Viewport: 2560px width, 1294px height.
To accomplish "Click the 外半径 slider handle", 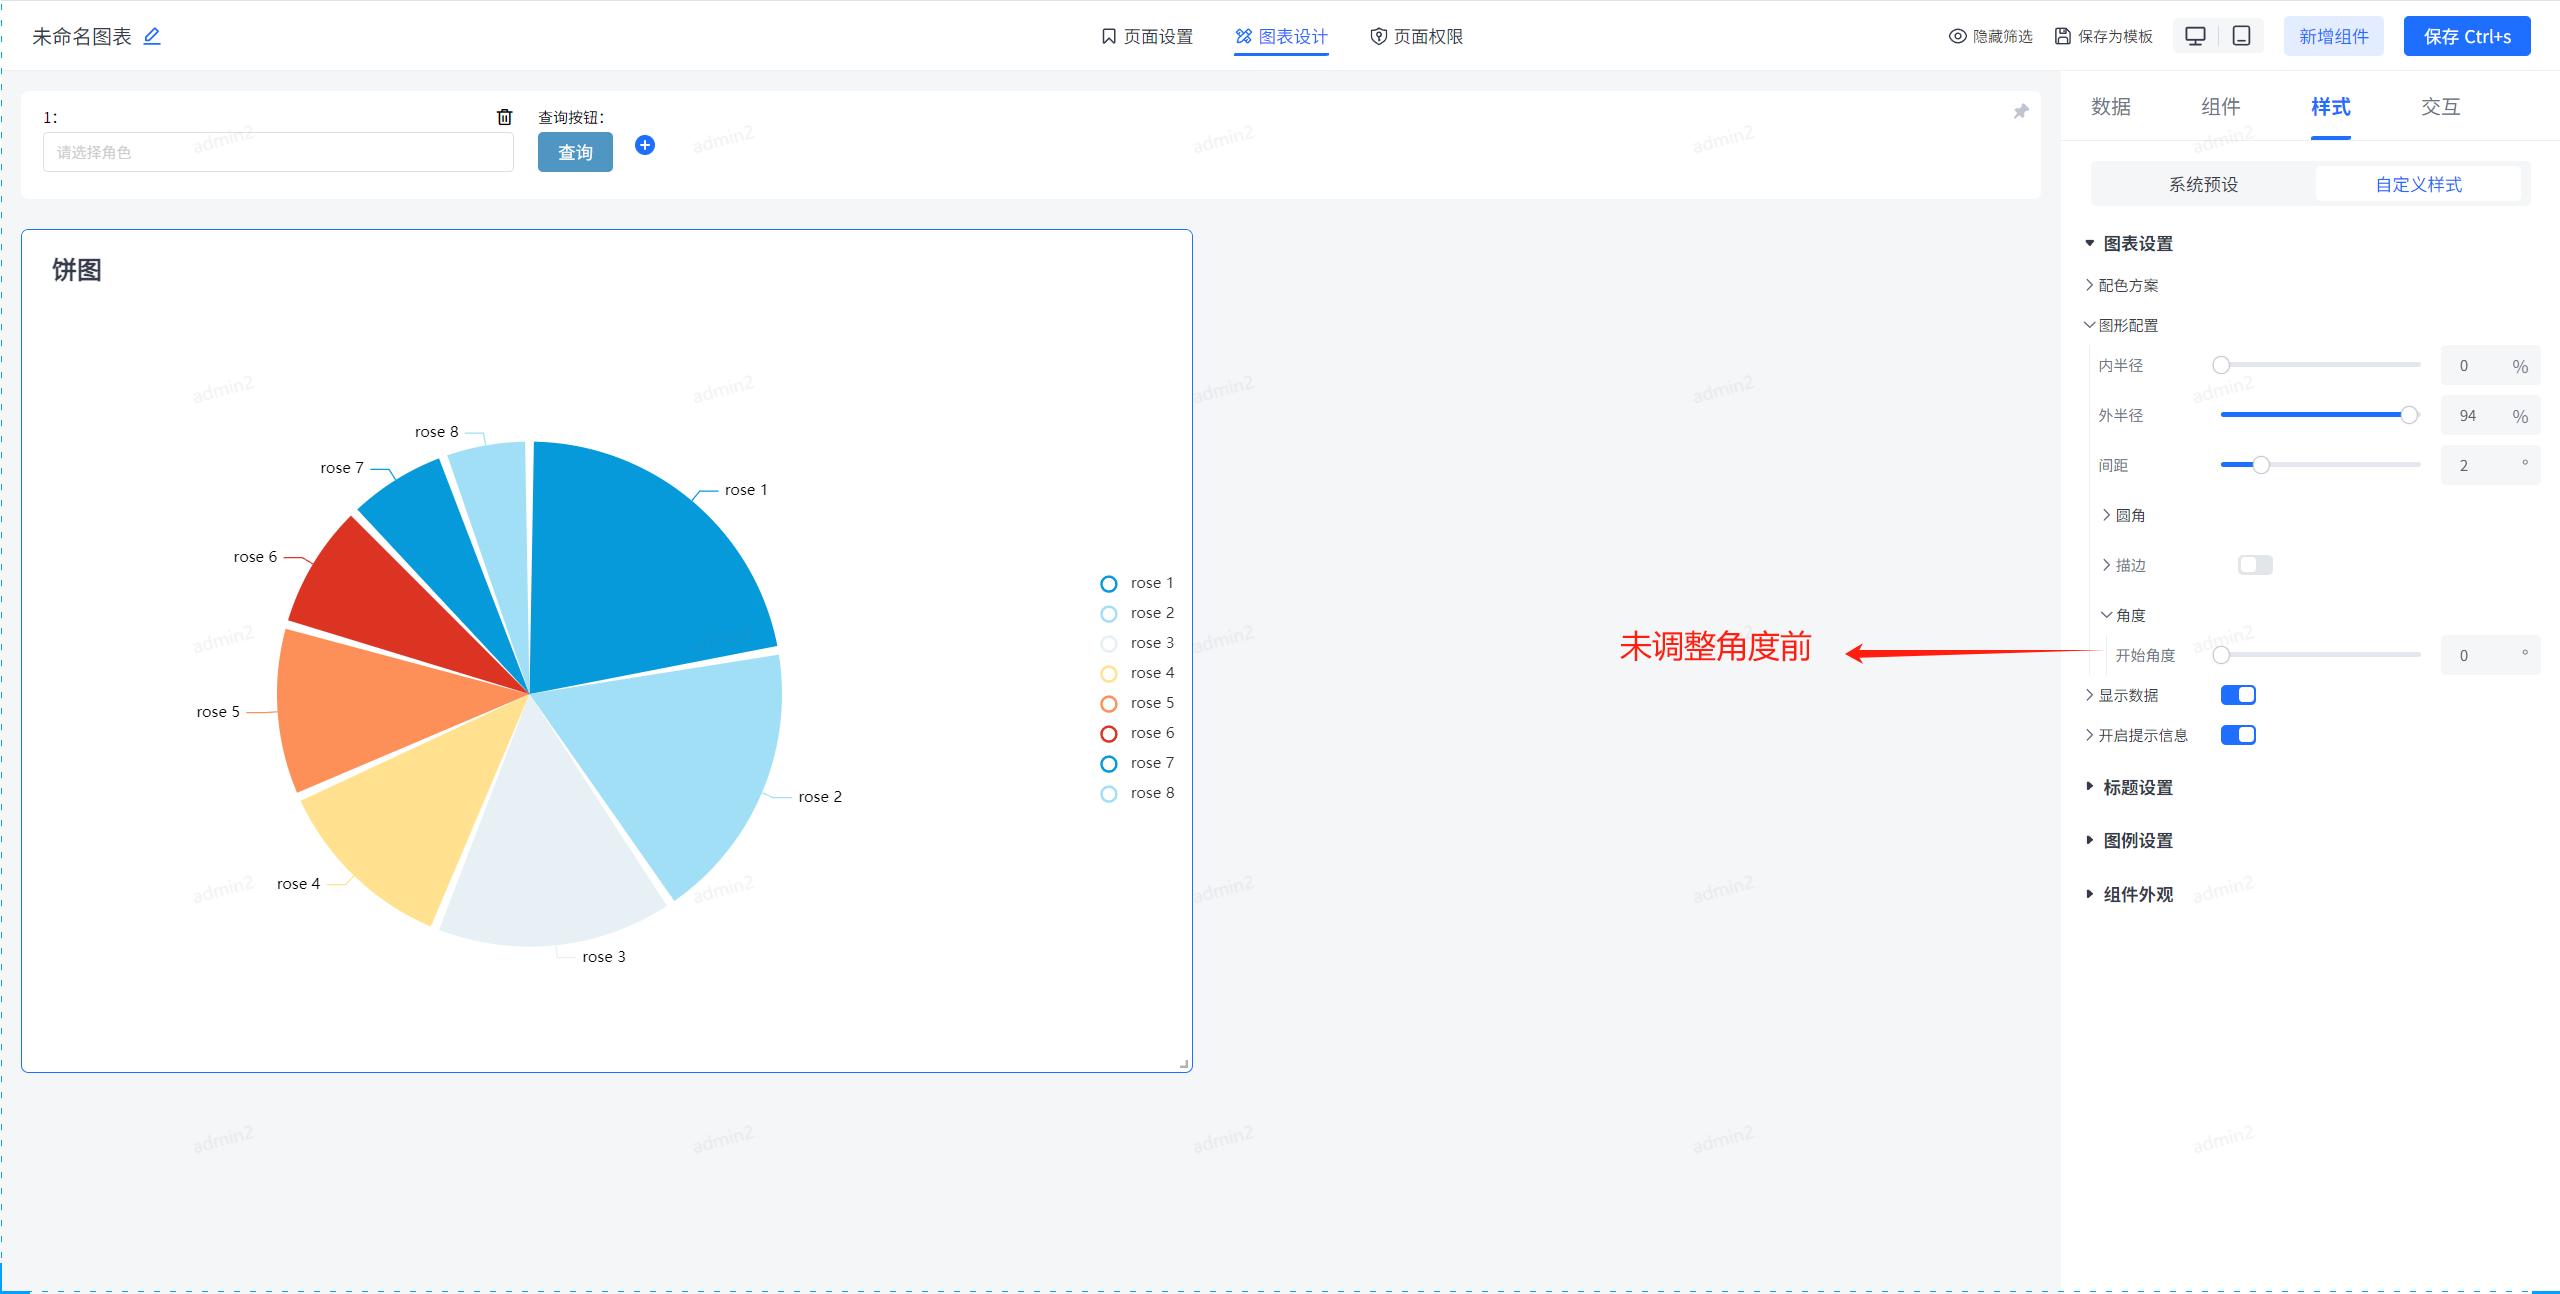I will [x=2409, y=415].
